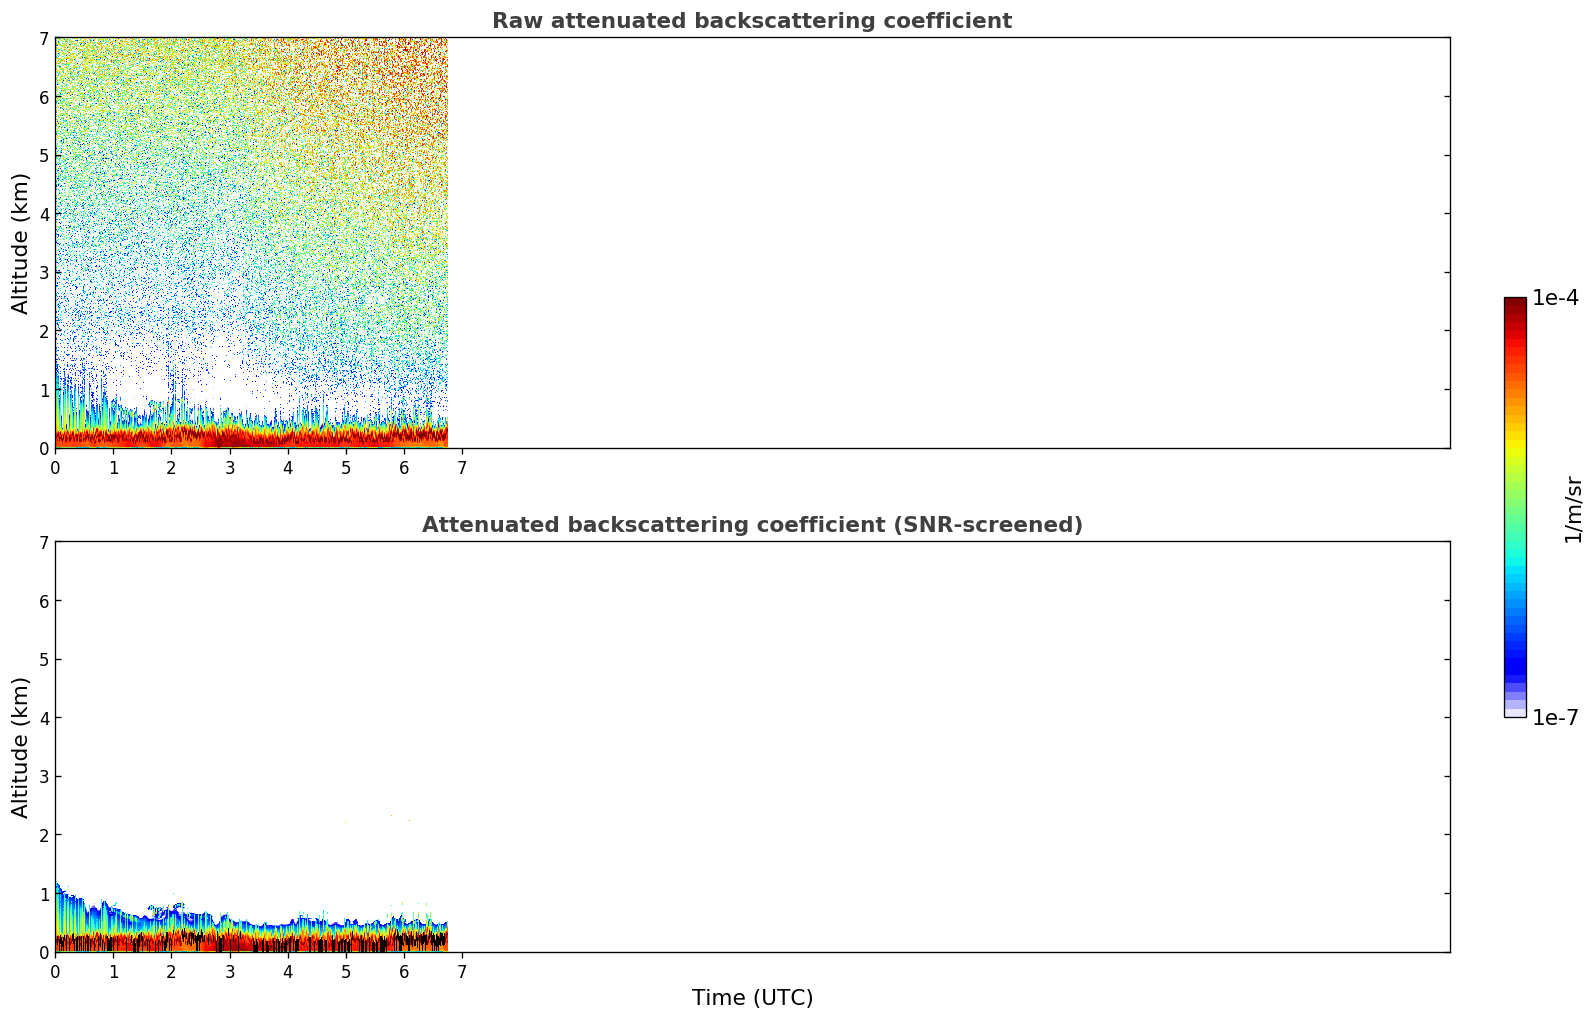1595x1020 pixels.
Task: Click y-axis tick "7" in the bottom plot
Action: [43, 543]
